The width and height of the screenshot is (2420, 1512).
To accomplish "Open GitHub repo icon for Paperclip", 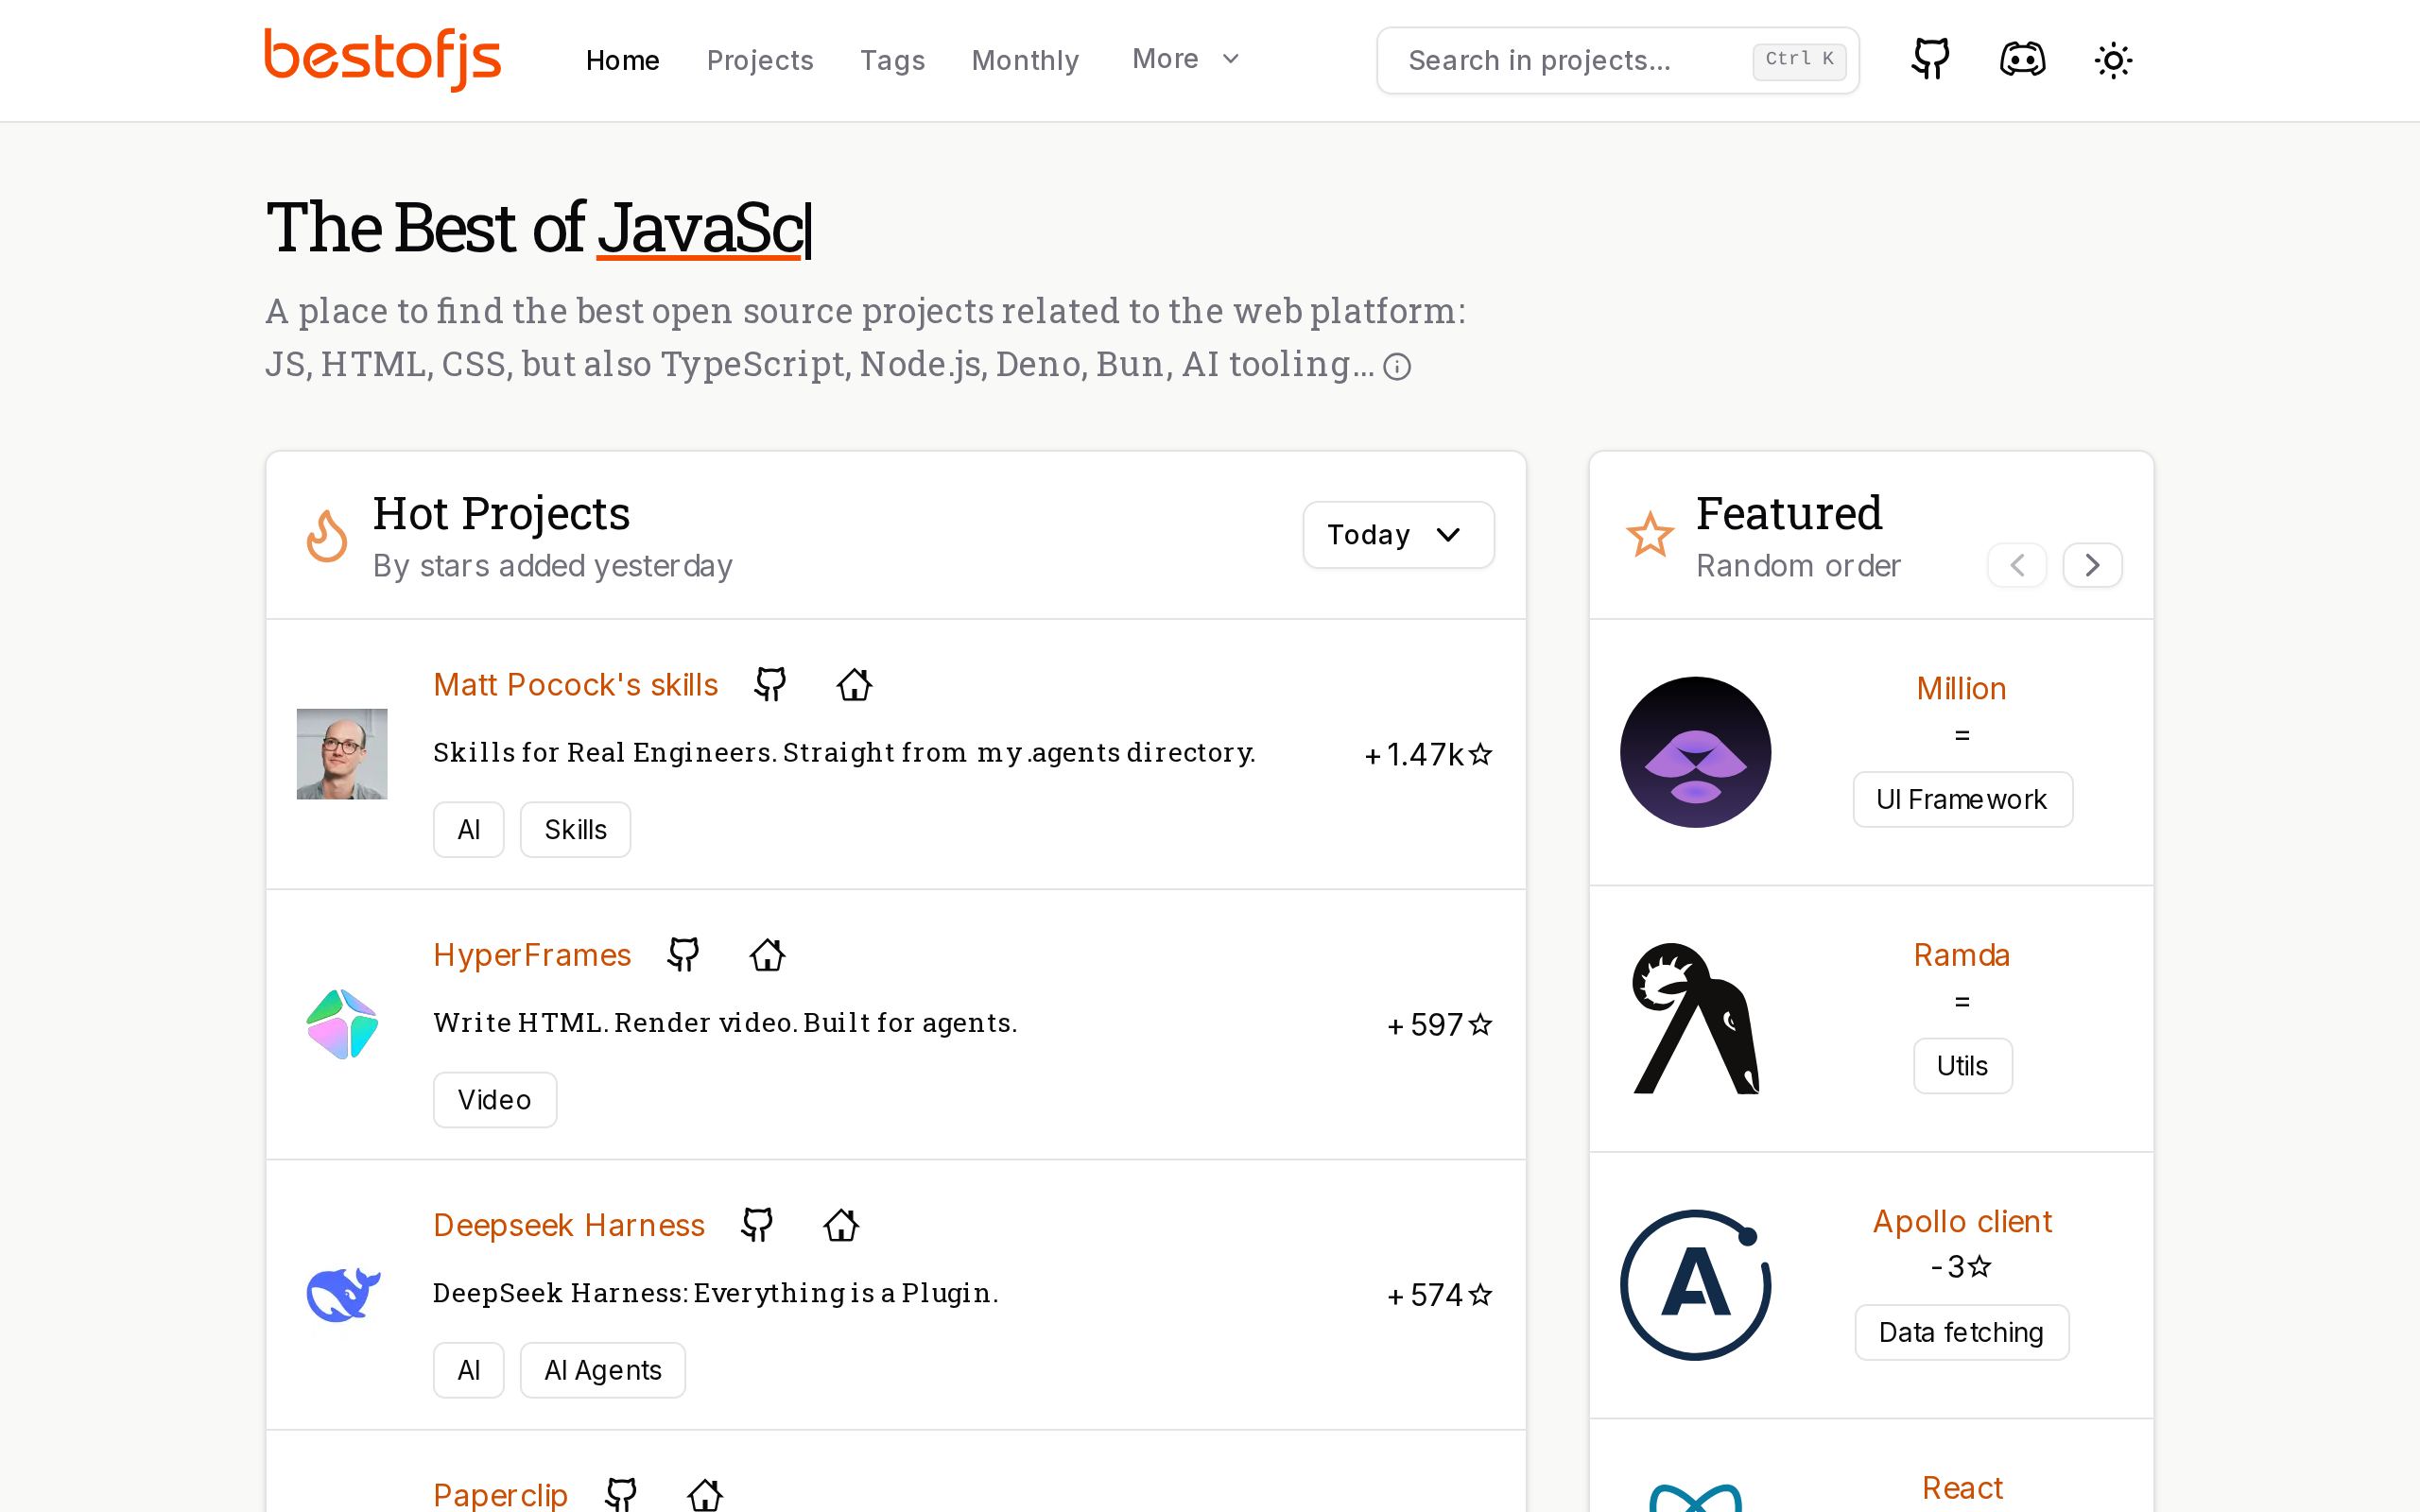I will click(x=621, y=1494).
